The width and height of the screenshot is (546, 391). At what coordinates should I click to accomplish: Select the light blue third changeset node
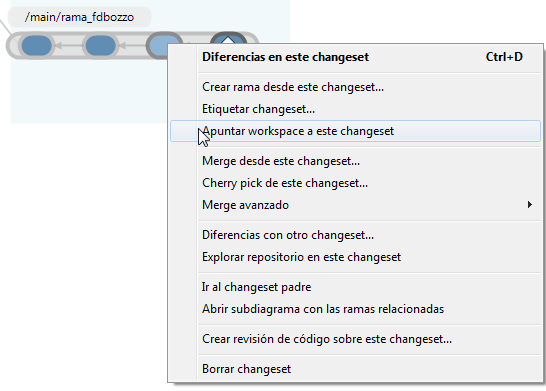coord(158,45)
